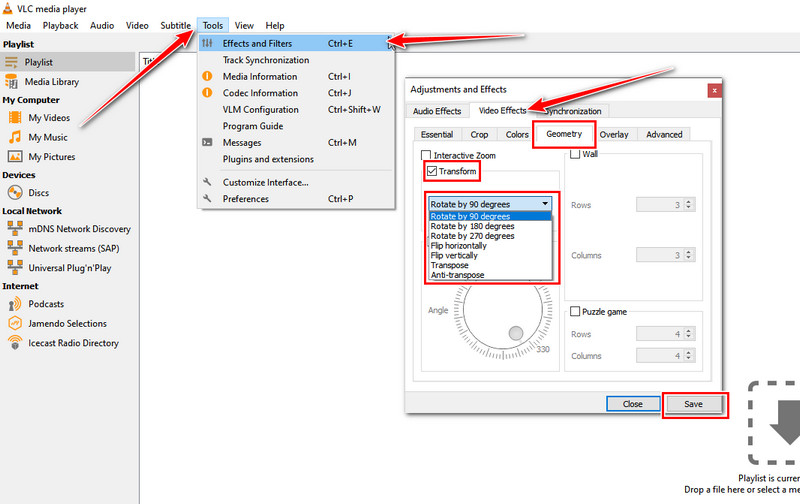Click the Icecast Radio Directory icon

pyautogui.click(x=15, y=342)
